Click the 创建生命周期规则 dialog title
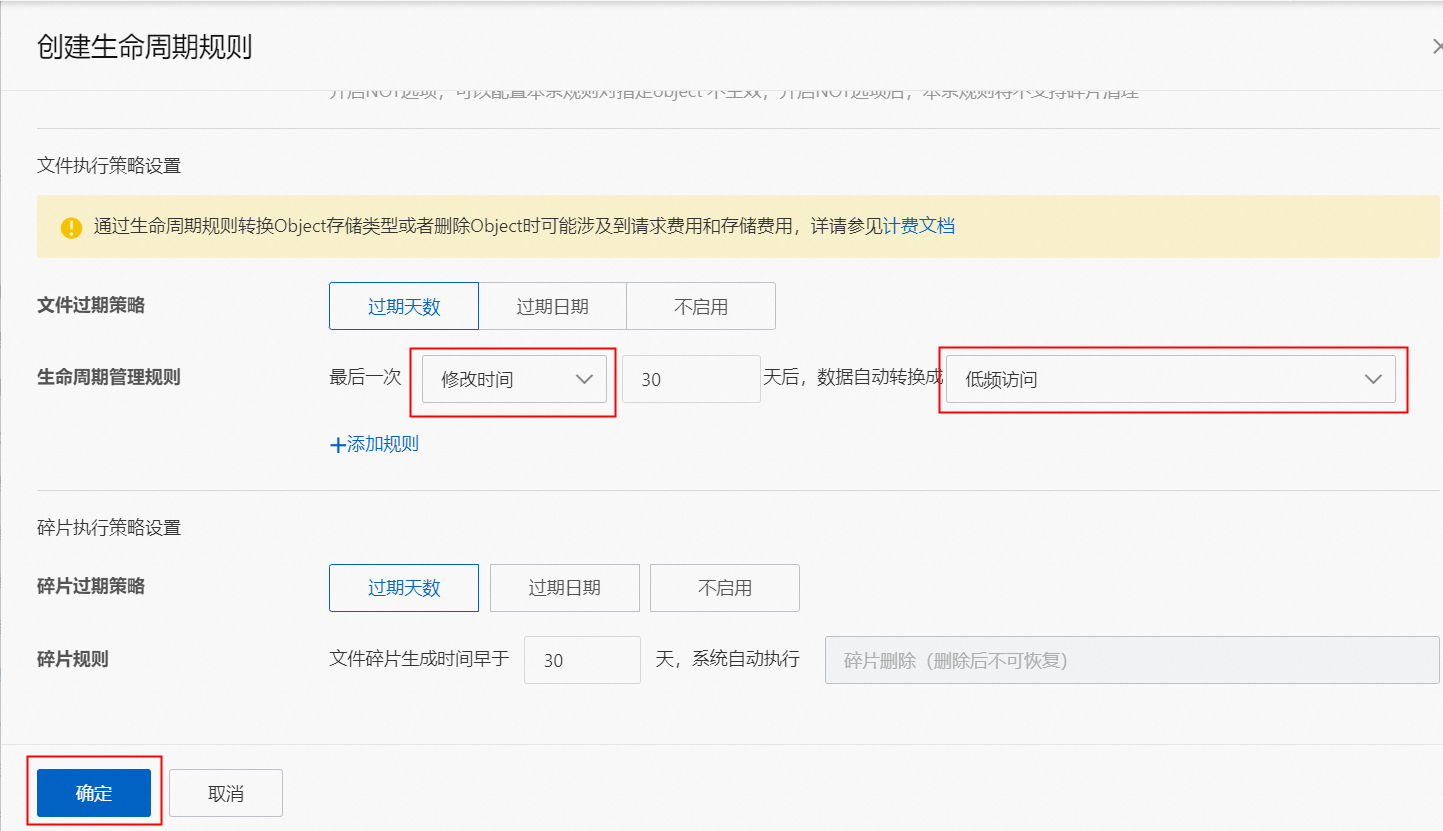Viewport: 1443px width, 831px height. (x=144, y=47)
